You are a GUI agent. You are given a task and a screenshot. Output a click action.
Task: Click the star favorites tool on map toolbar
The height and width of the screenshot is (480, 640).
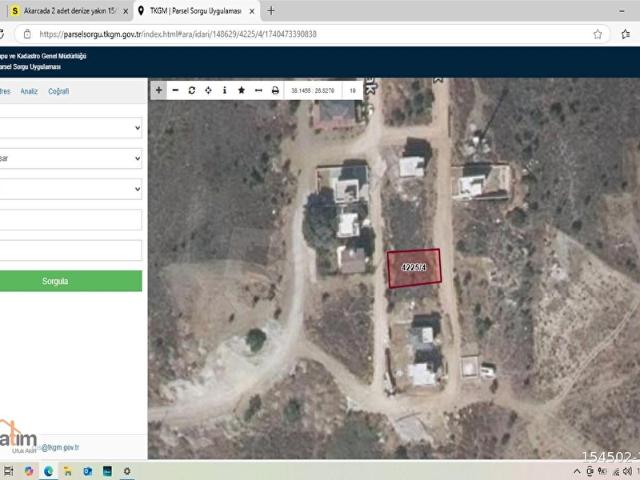(x=241, y=90)
